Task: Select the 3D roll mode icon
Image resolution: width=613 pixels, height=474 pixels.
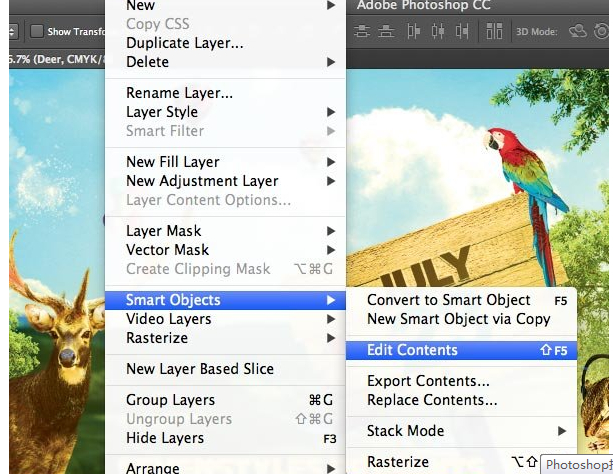Action: [601, 31]
